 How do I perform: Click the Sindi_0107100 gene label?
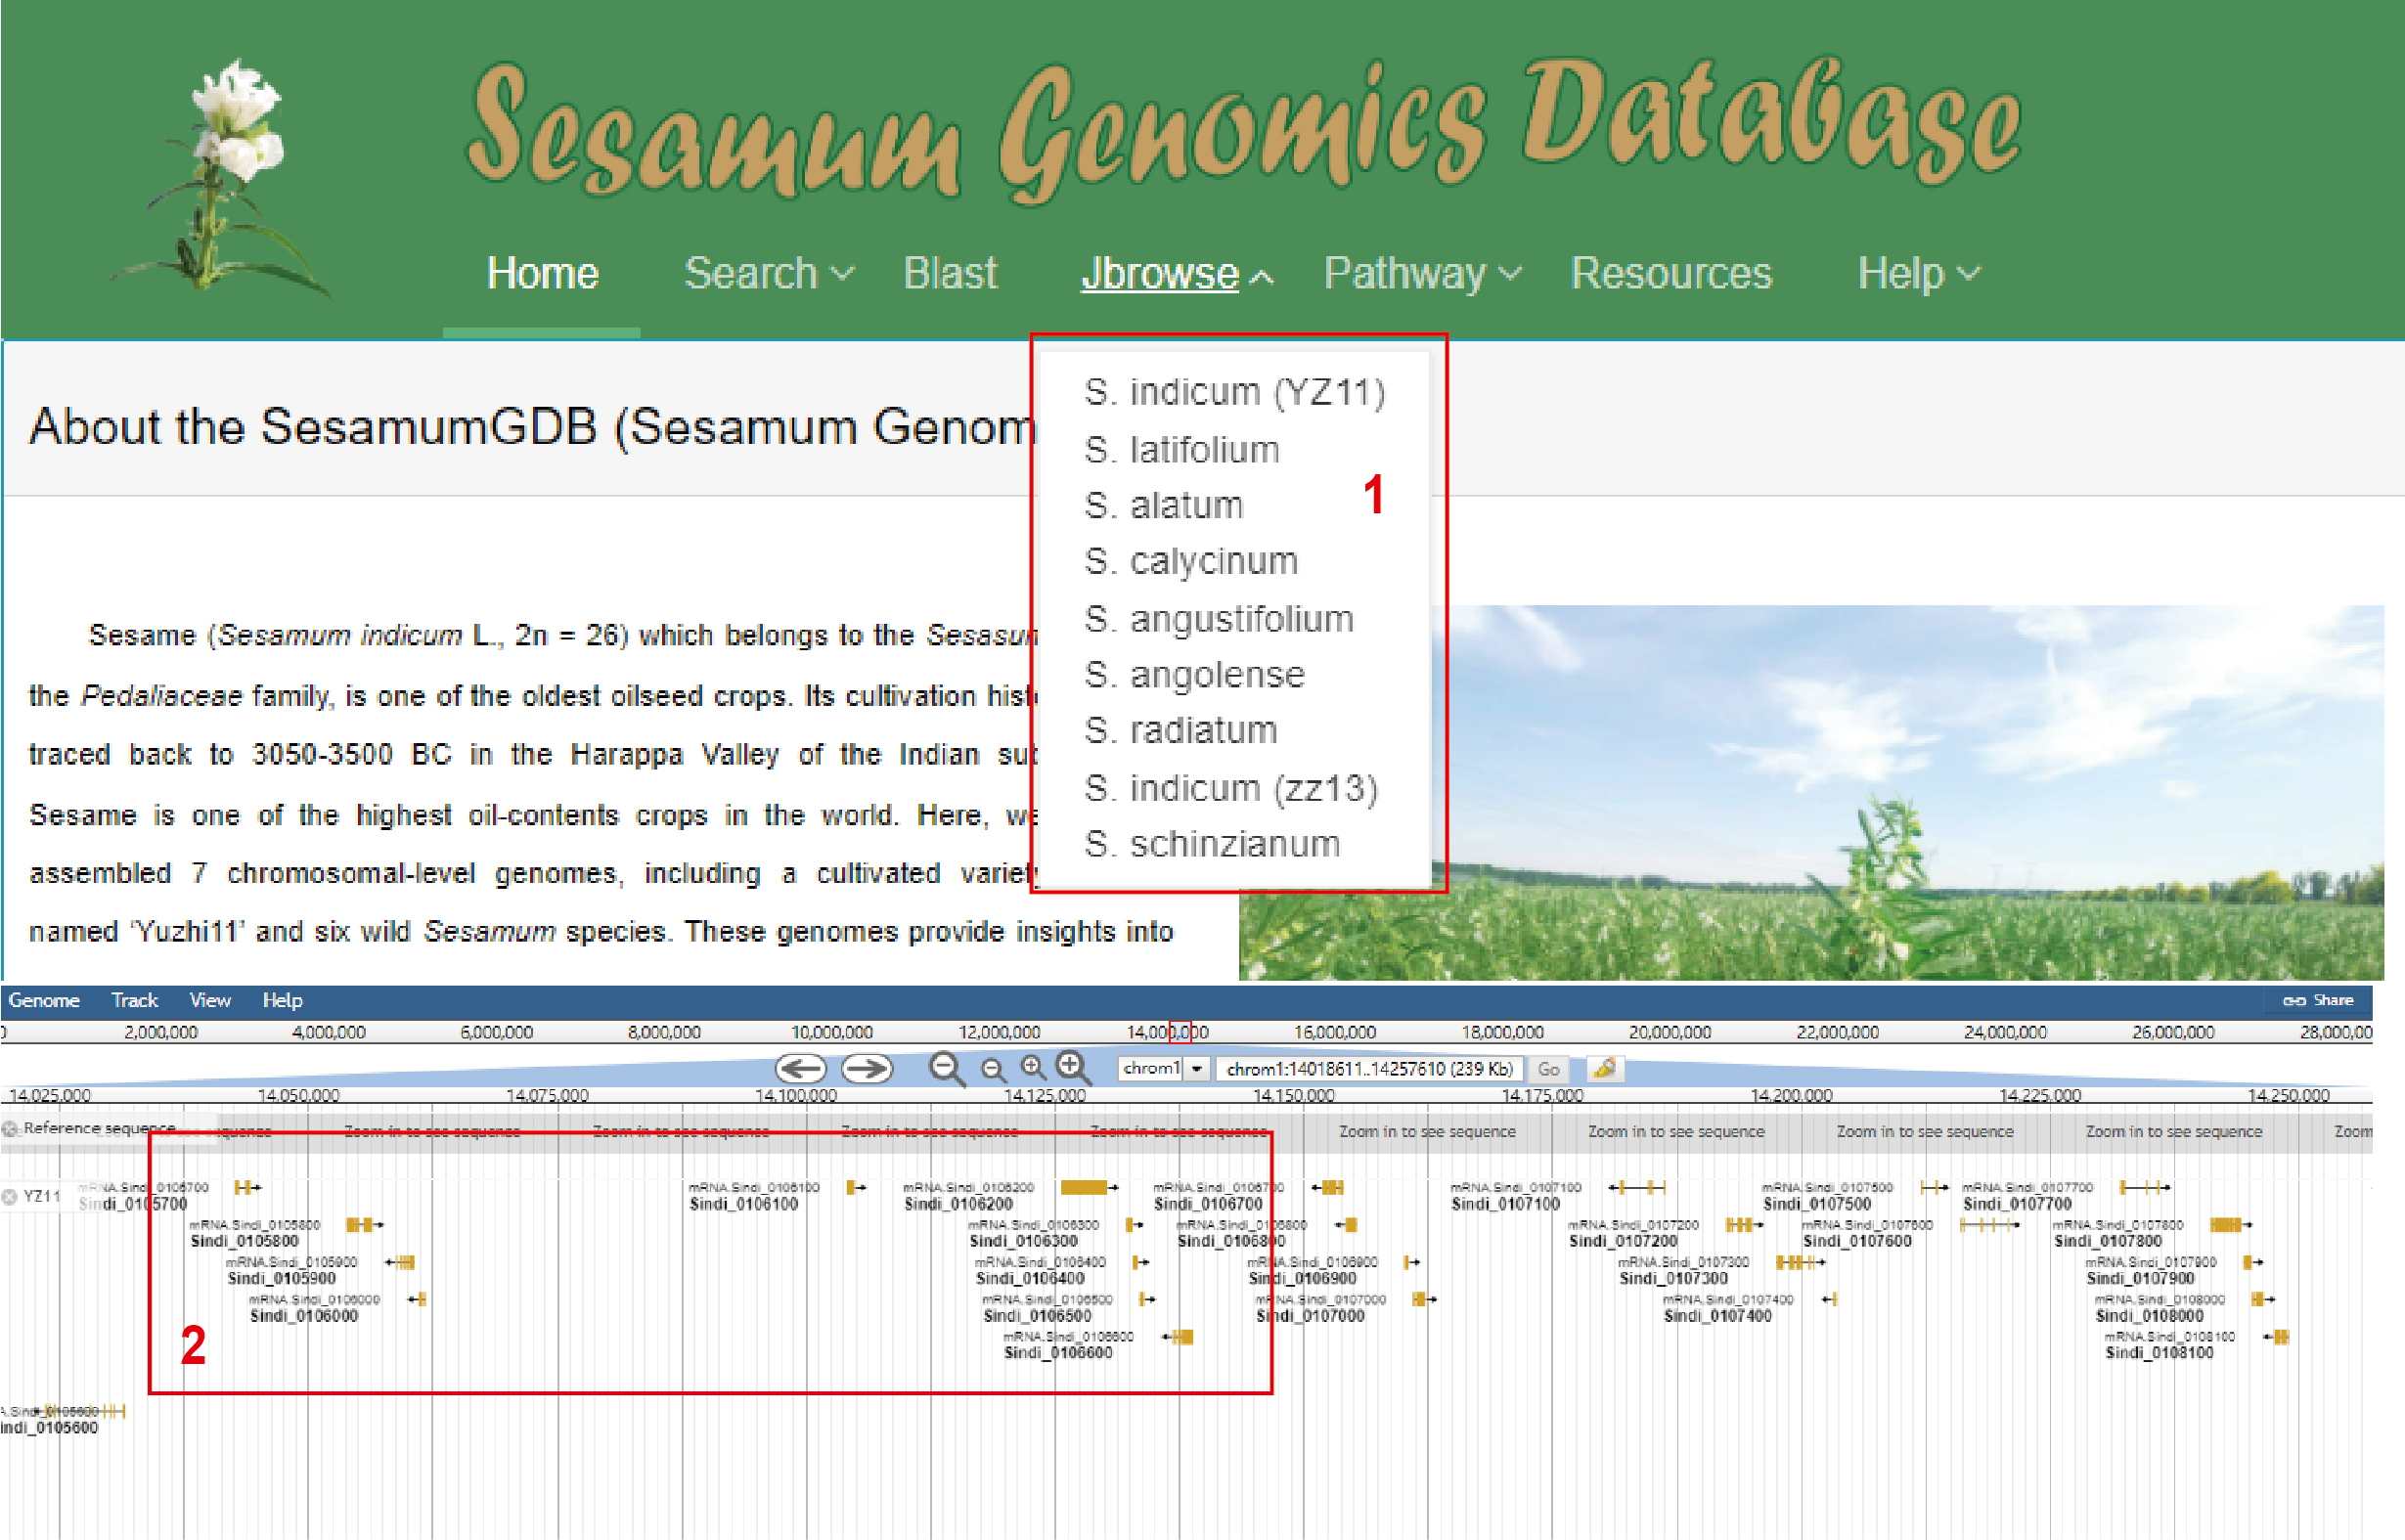1505,1204
